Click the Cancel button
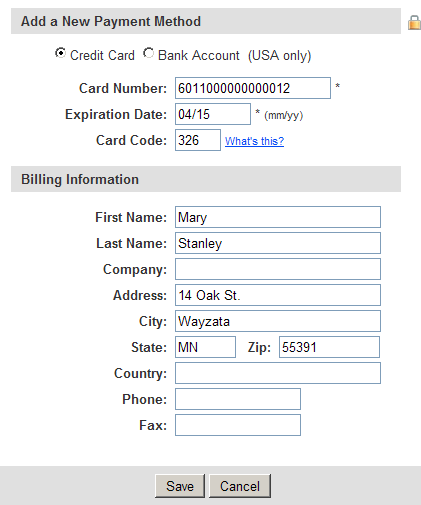 (240, 486)
